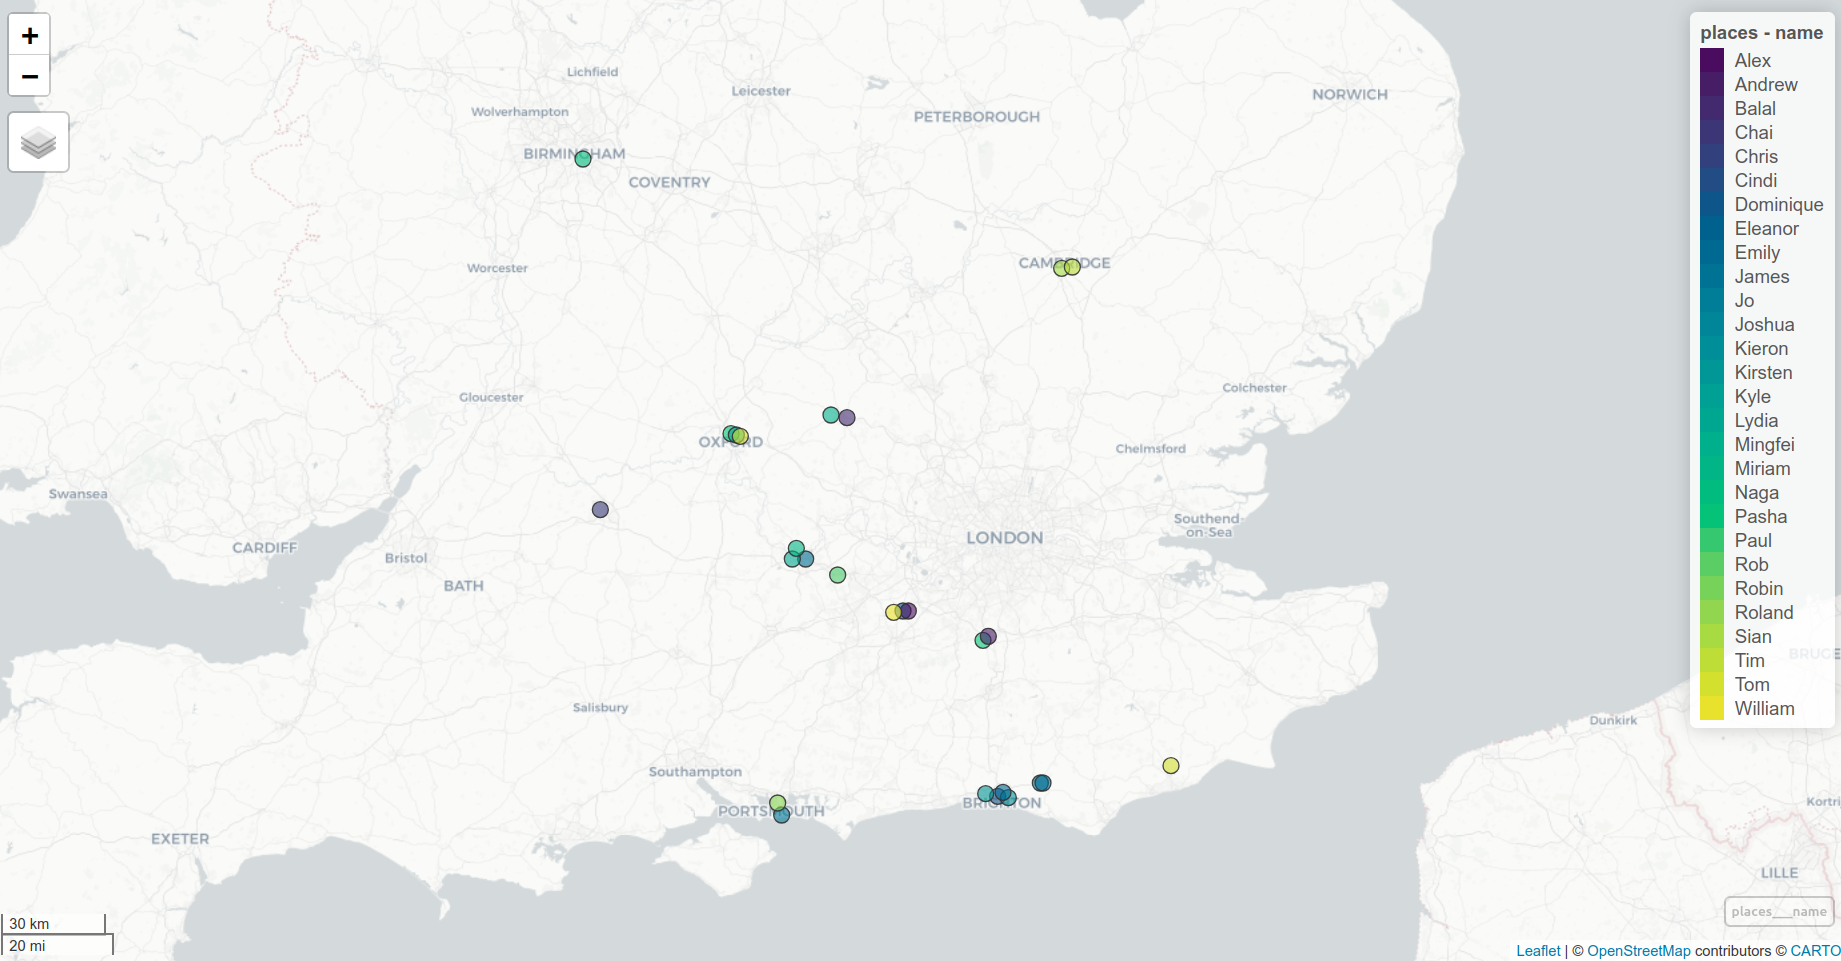Select the yellow-green marker at Portsmouth
This screenshot has width=1841, height=961.
[777, 802]
